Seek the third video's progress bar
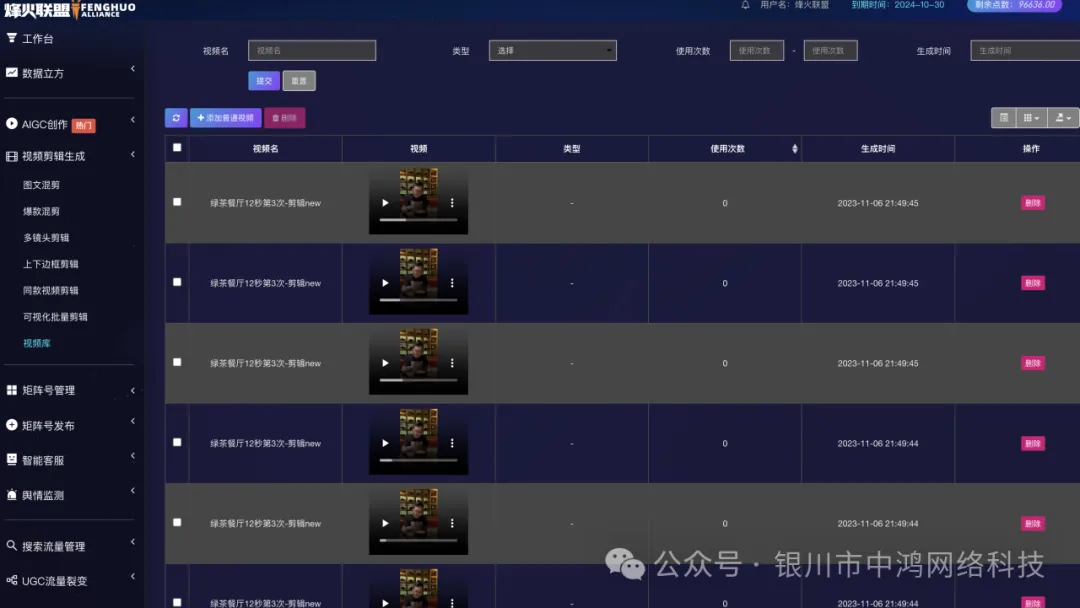 point(418,379)
